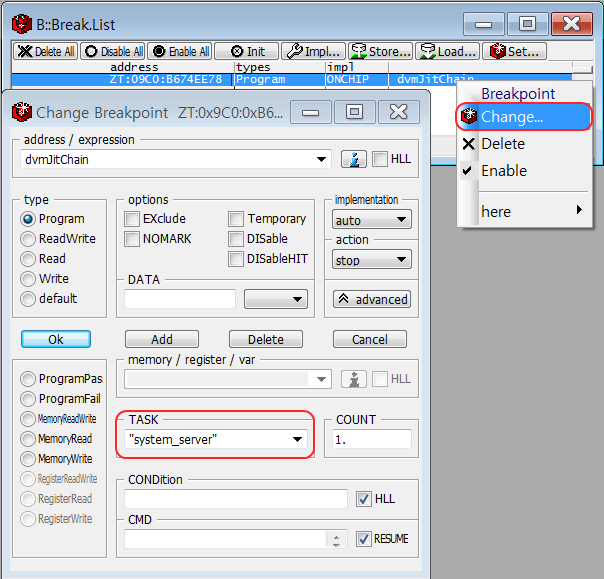
Task: Select Delete in the context menu
Action: point(502,144)
